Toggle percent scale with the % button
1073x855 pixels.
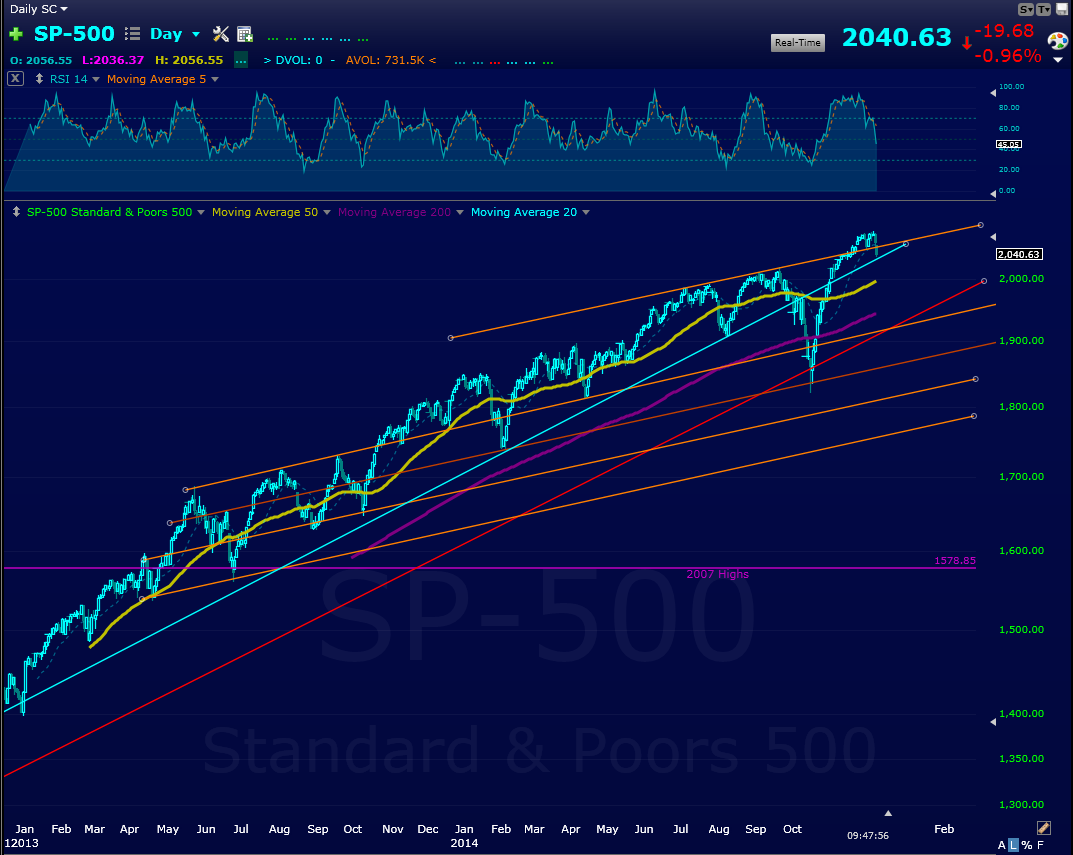1026,845
